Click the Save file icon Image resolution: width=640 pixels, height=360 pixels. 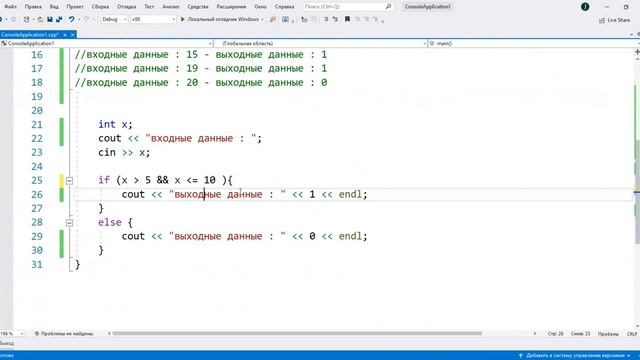(x=50, y=19)
